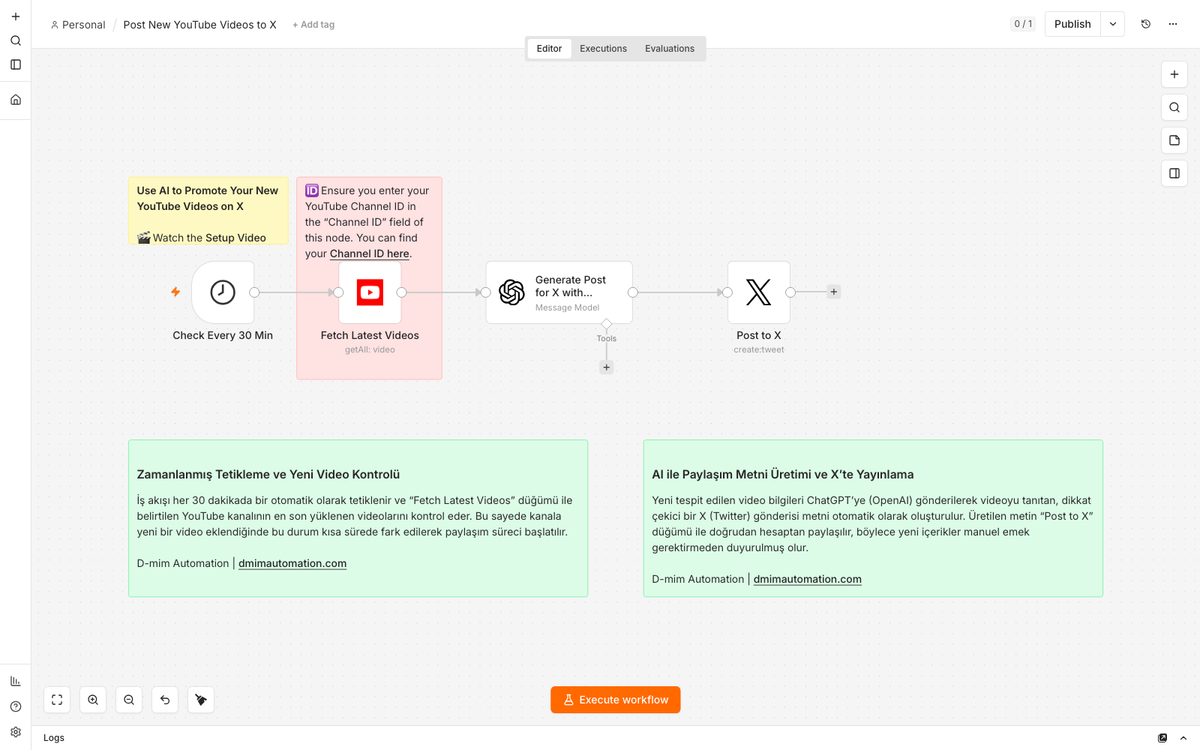The height and width of the screenshot is (750, 1200).
Task: Go to home via the house icon
Action: click(x=15, y=100)
